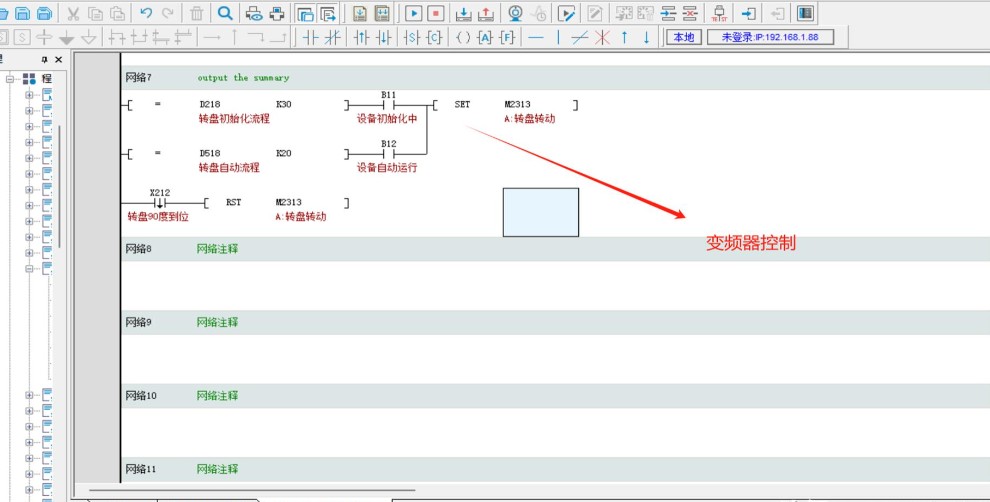
Task: Click the light blue rectangle box
Action: tap(540, 212)
